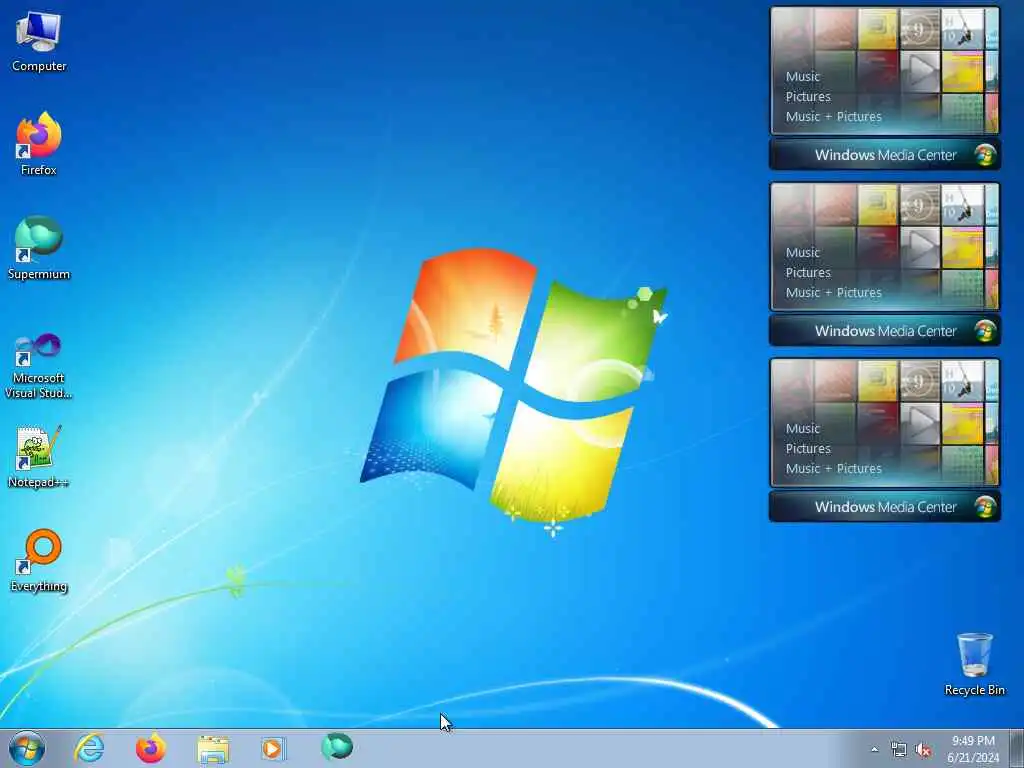Select the Firefox desktop shortcut
Screen dimensions: 1024x768
click(39, 144)
